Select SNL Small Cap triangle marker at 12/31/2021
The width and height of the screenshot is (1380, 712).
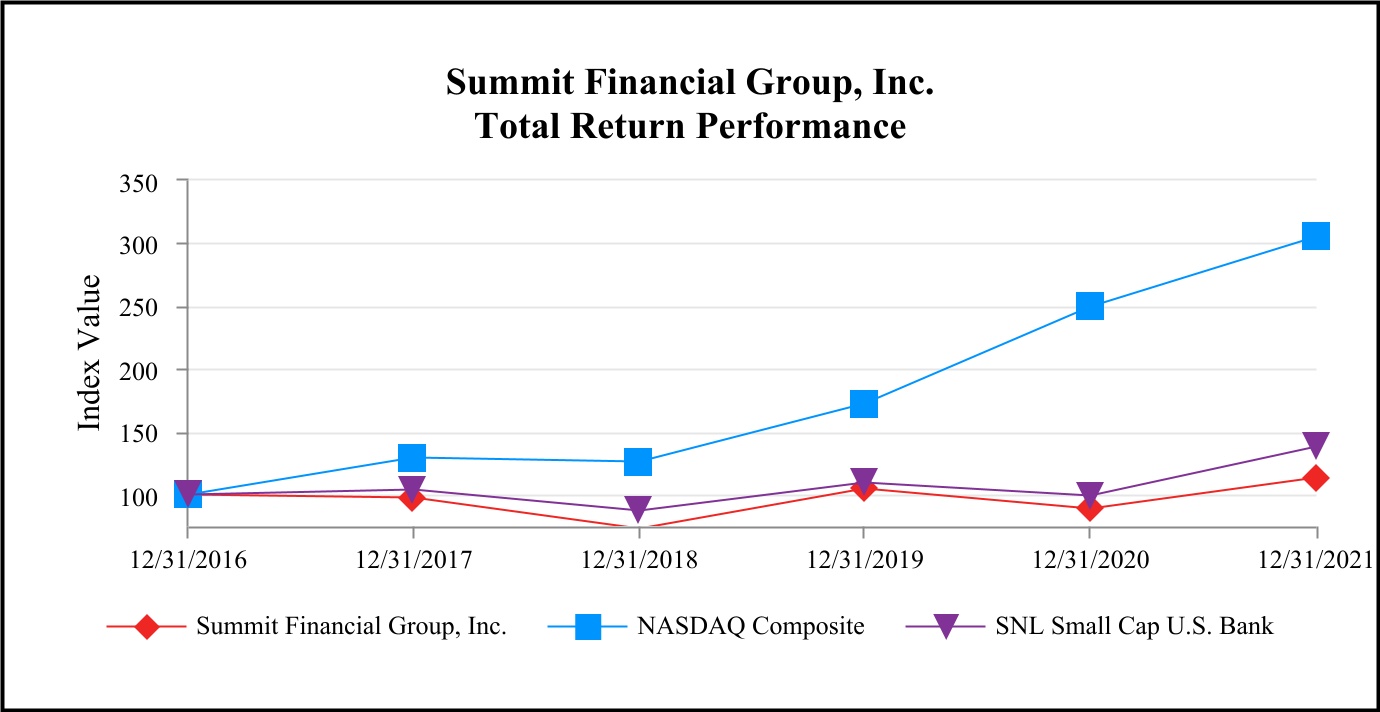tap(1316, 445)
